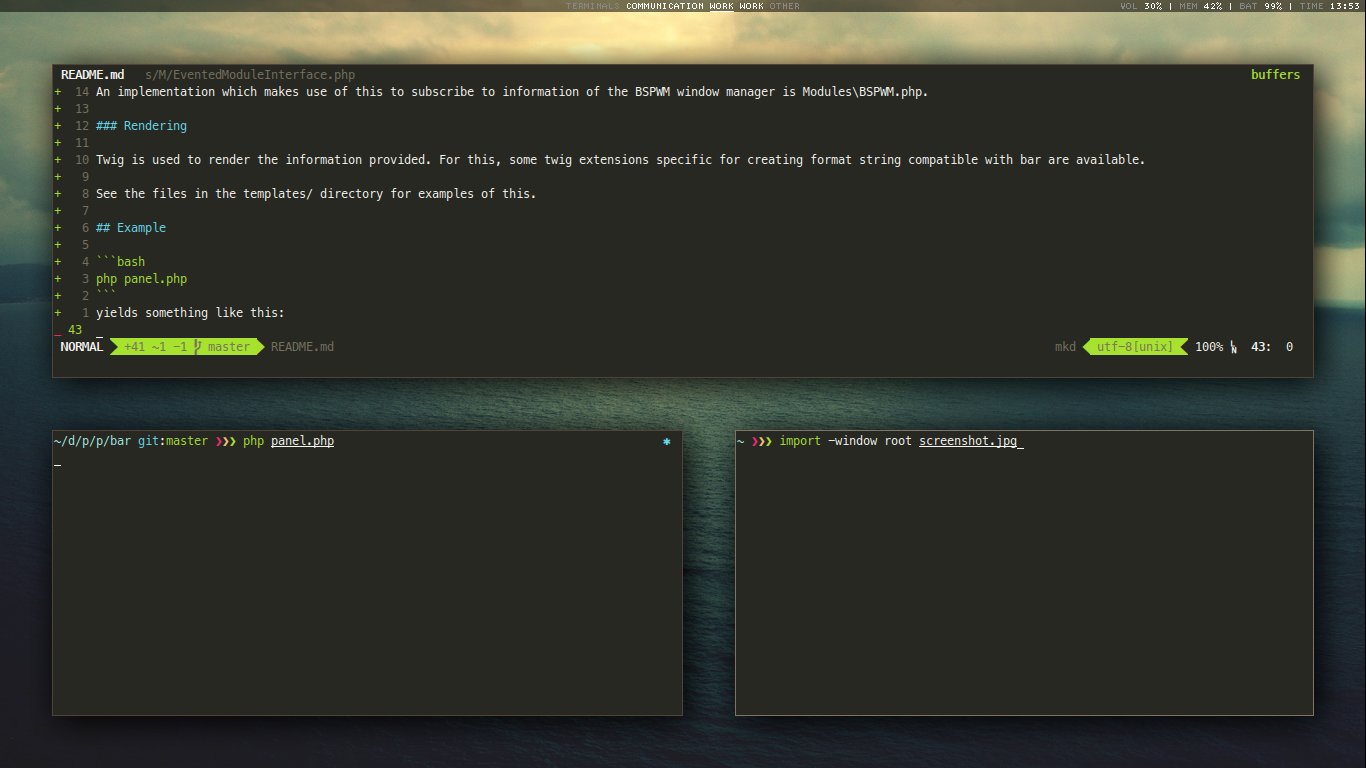The width and height of the screenshot is (1366, 768).
Task: Click current line number 43 in gutter
Action: 75,330
